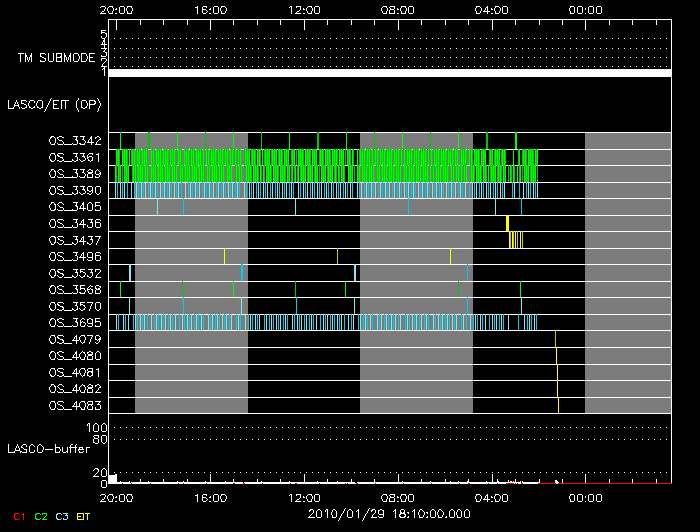Click the OS_3570 row label
Image resolution: width=700 pixels, height=532 pixels.
(74, 306)
